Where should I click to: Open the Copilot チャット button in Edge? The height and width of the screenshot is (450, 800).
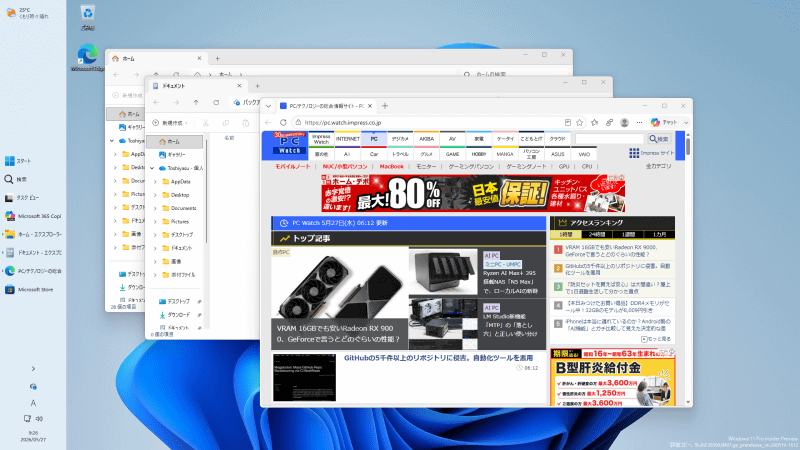coord(665,122)
